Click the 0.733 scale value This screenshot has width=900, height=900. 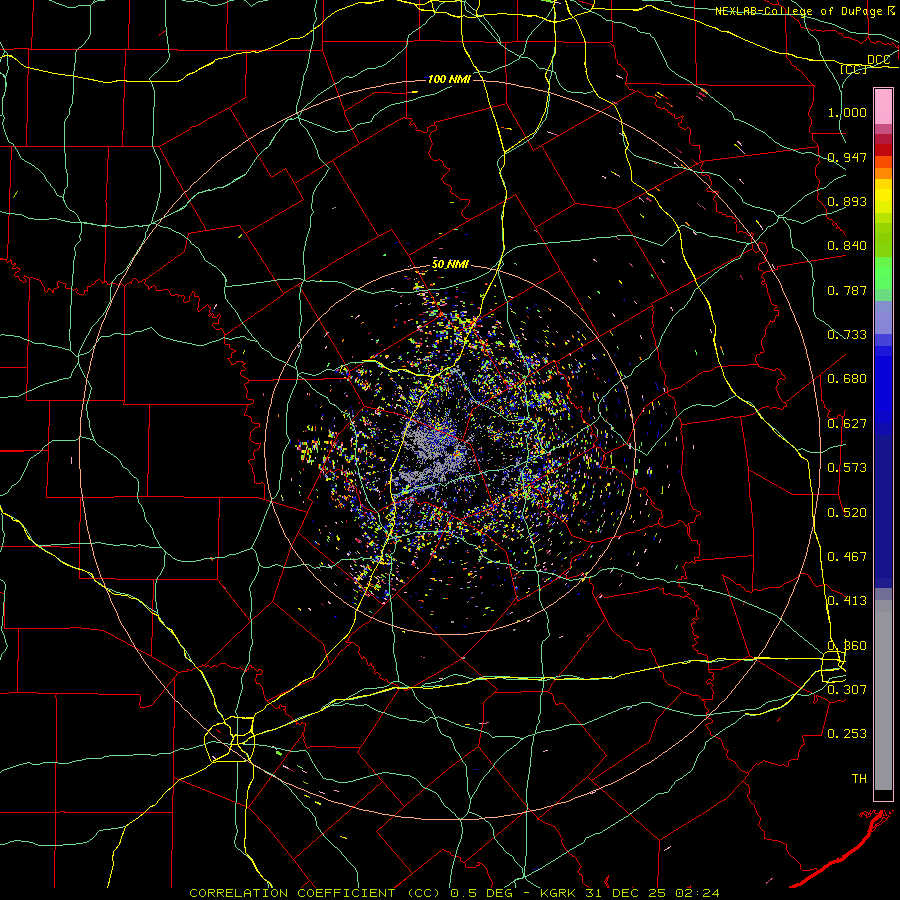pyautogui.click(x=847, y=335)
